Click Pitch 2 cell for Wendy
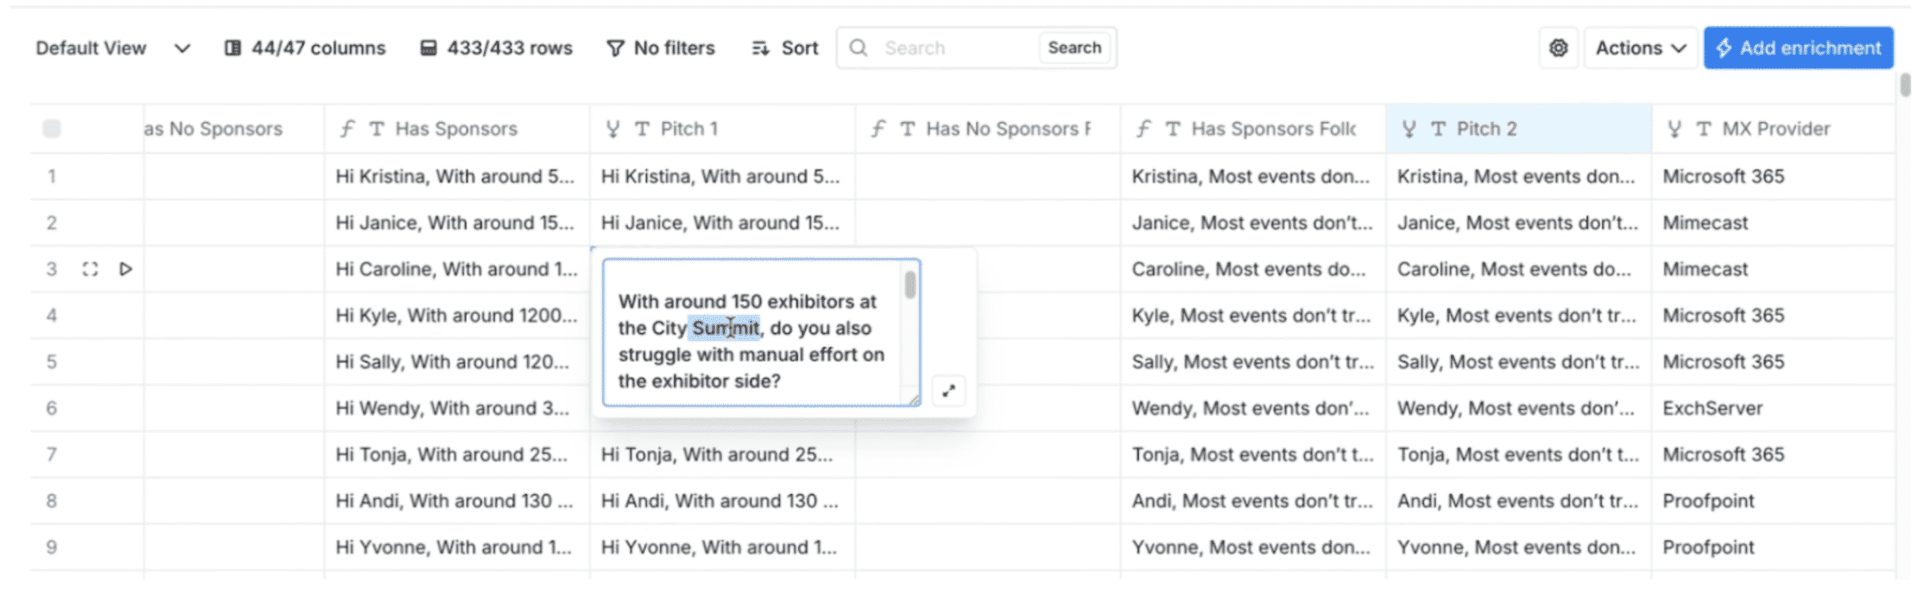 1518,408
